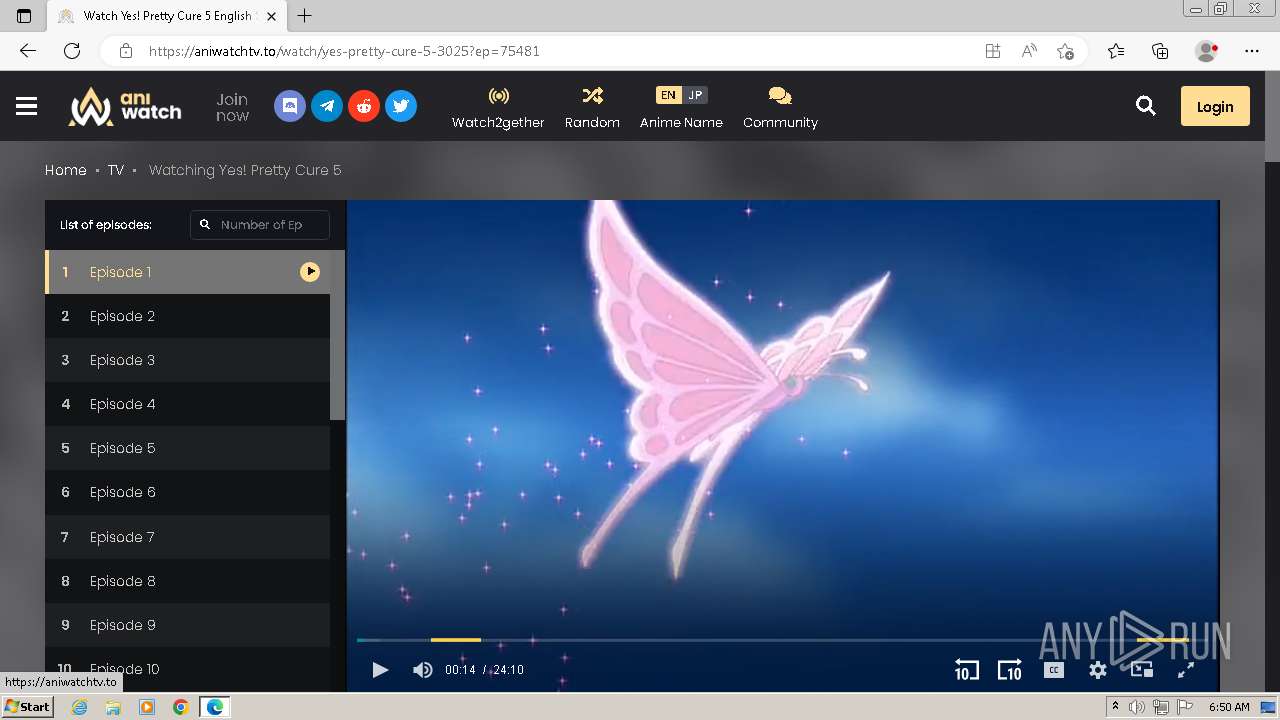1280x720 pixels.
Task: Open the hamburger site menu
Action: pyautogui.click(x=27, y=106)
